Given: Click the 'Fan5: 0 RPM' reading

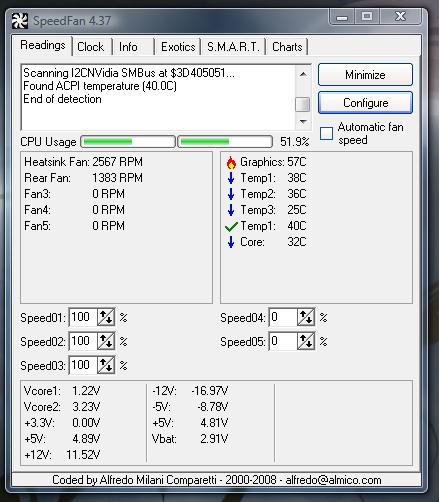Looking at the screenshot, I should pyautogui.click(x=74, y=226).
